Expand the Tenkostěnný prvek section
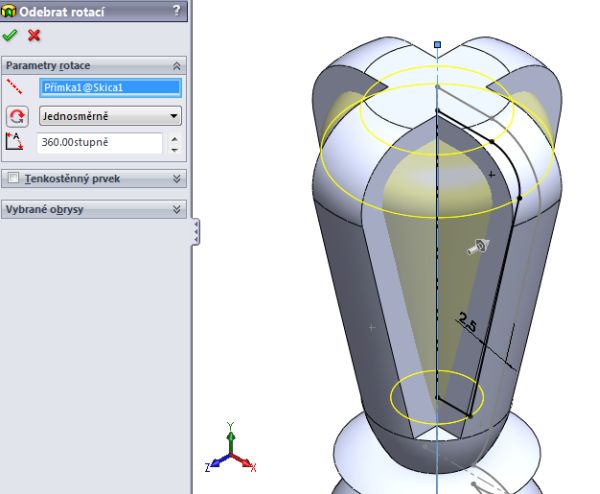Viewport: 600px width, 494px height. pos(177,179)
